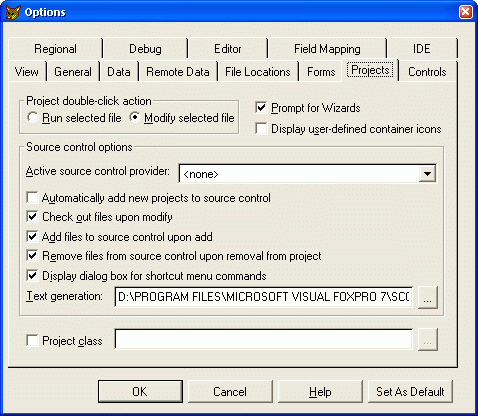Click the browse button beside Text generation
The height and width of the screenshot is (416, 478).
click(x=428, y=297)
